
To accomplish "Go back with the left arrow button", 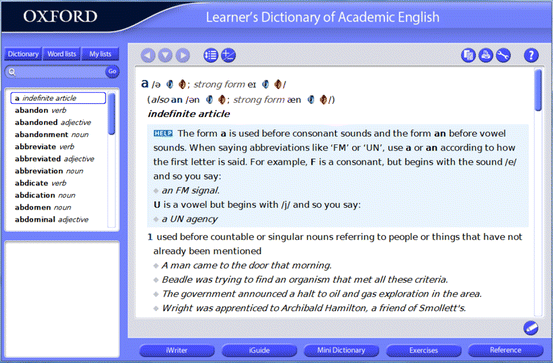I will [x=148, y=55].
